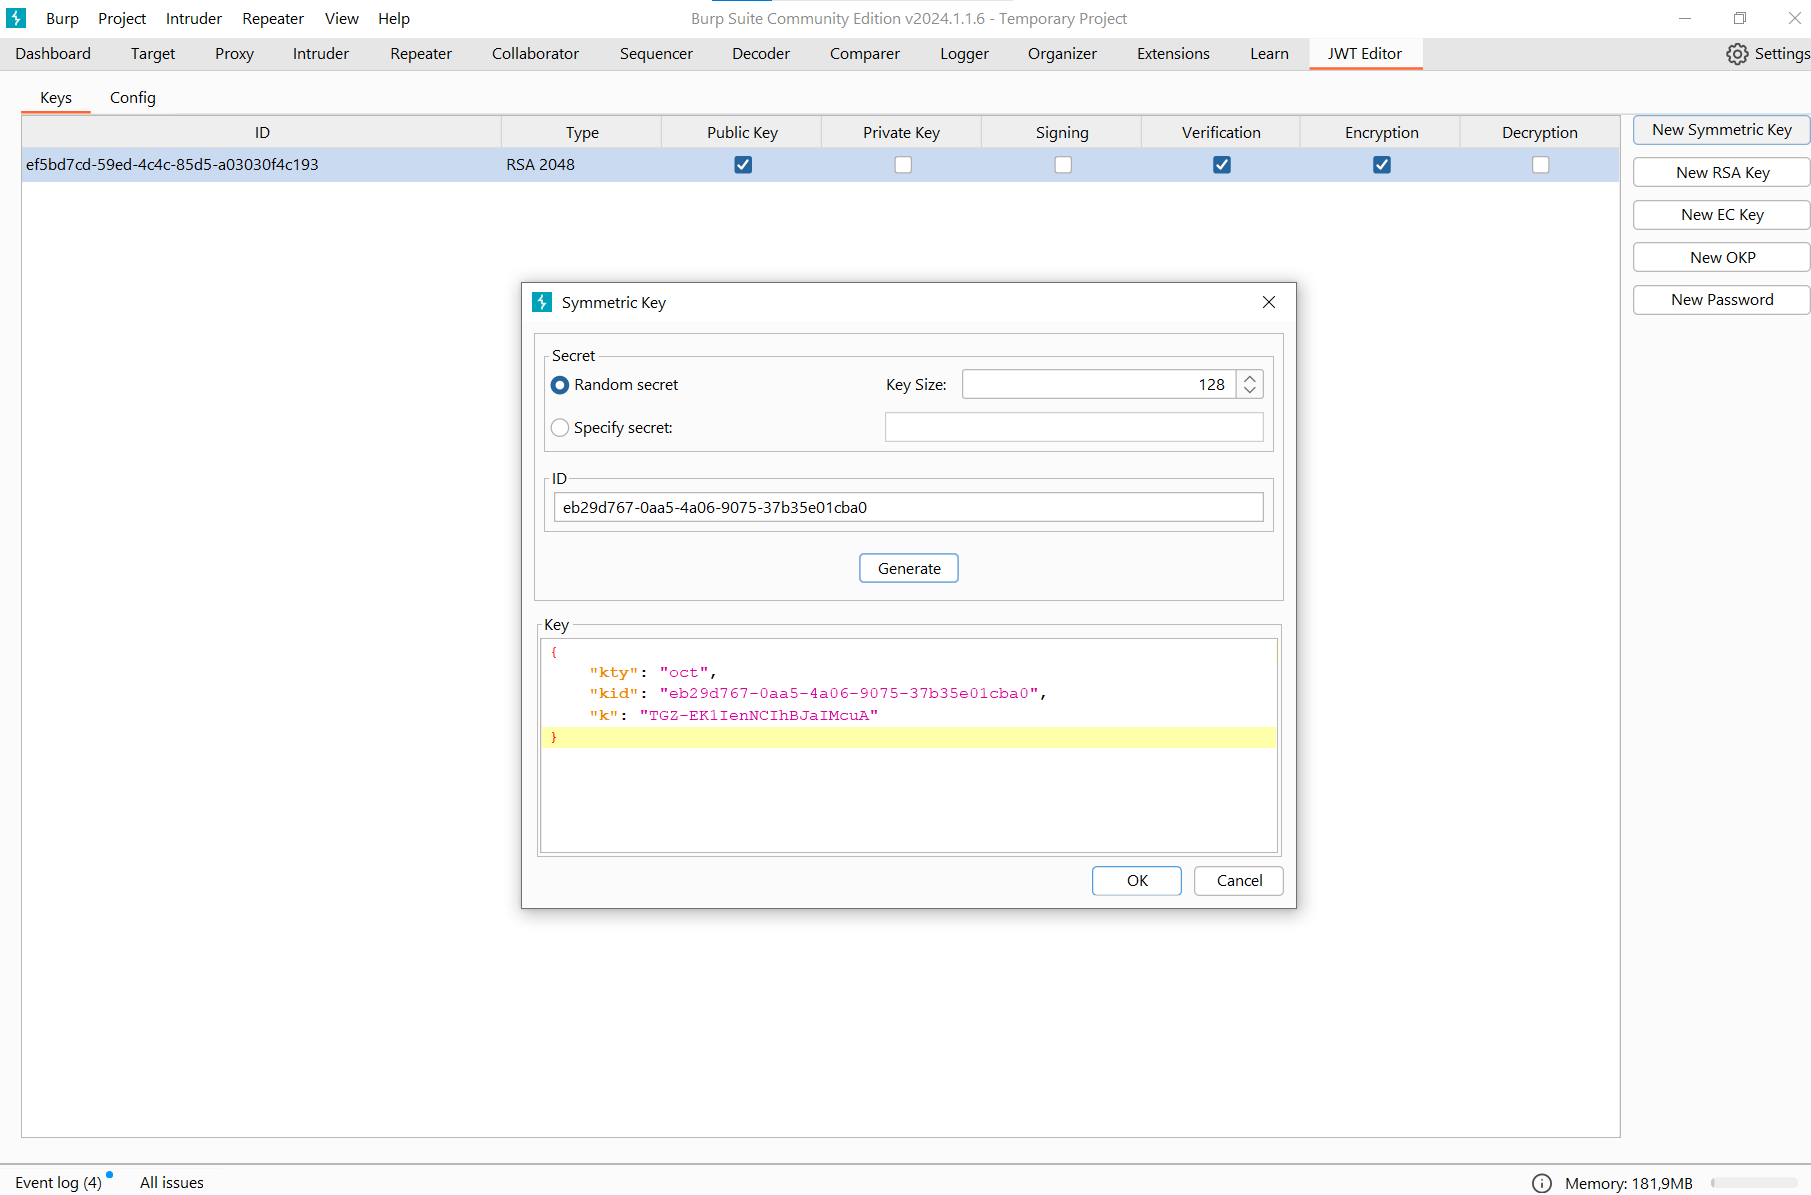Screen dimensions: 1811x1195
Task: Switch to the Comparer tab
Action: [865, 54]
